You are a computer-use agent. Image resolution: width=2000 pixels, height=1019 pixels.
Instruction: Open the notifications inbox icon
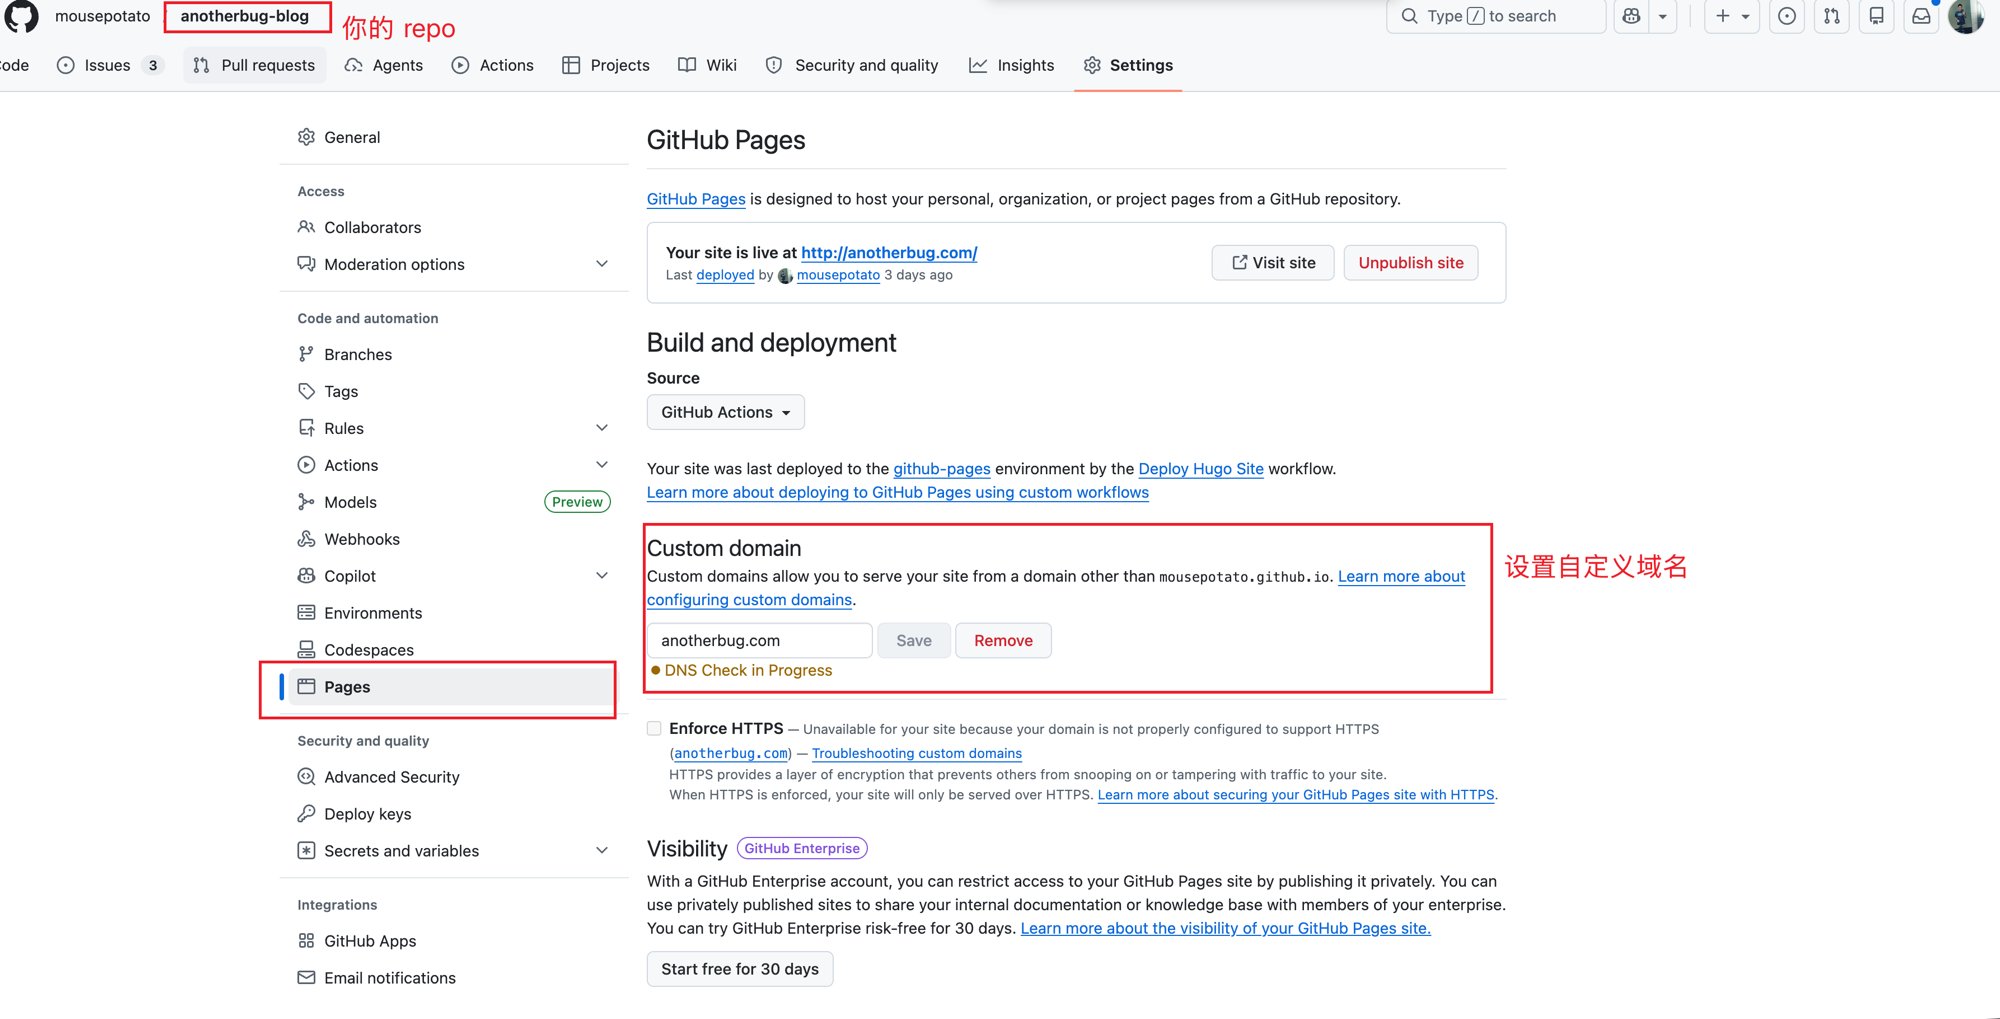[1922, 16]
